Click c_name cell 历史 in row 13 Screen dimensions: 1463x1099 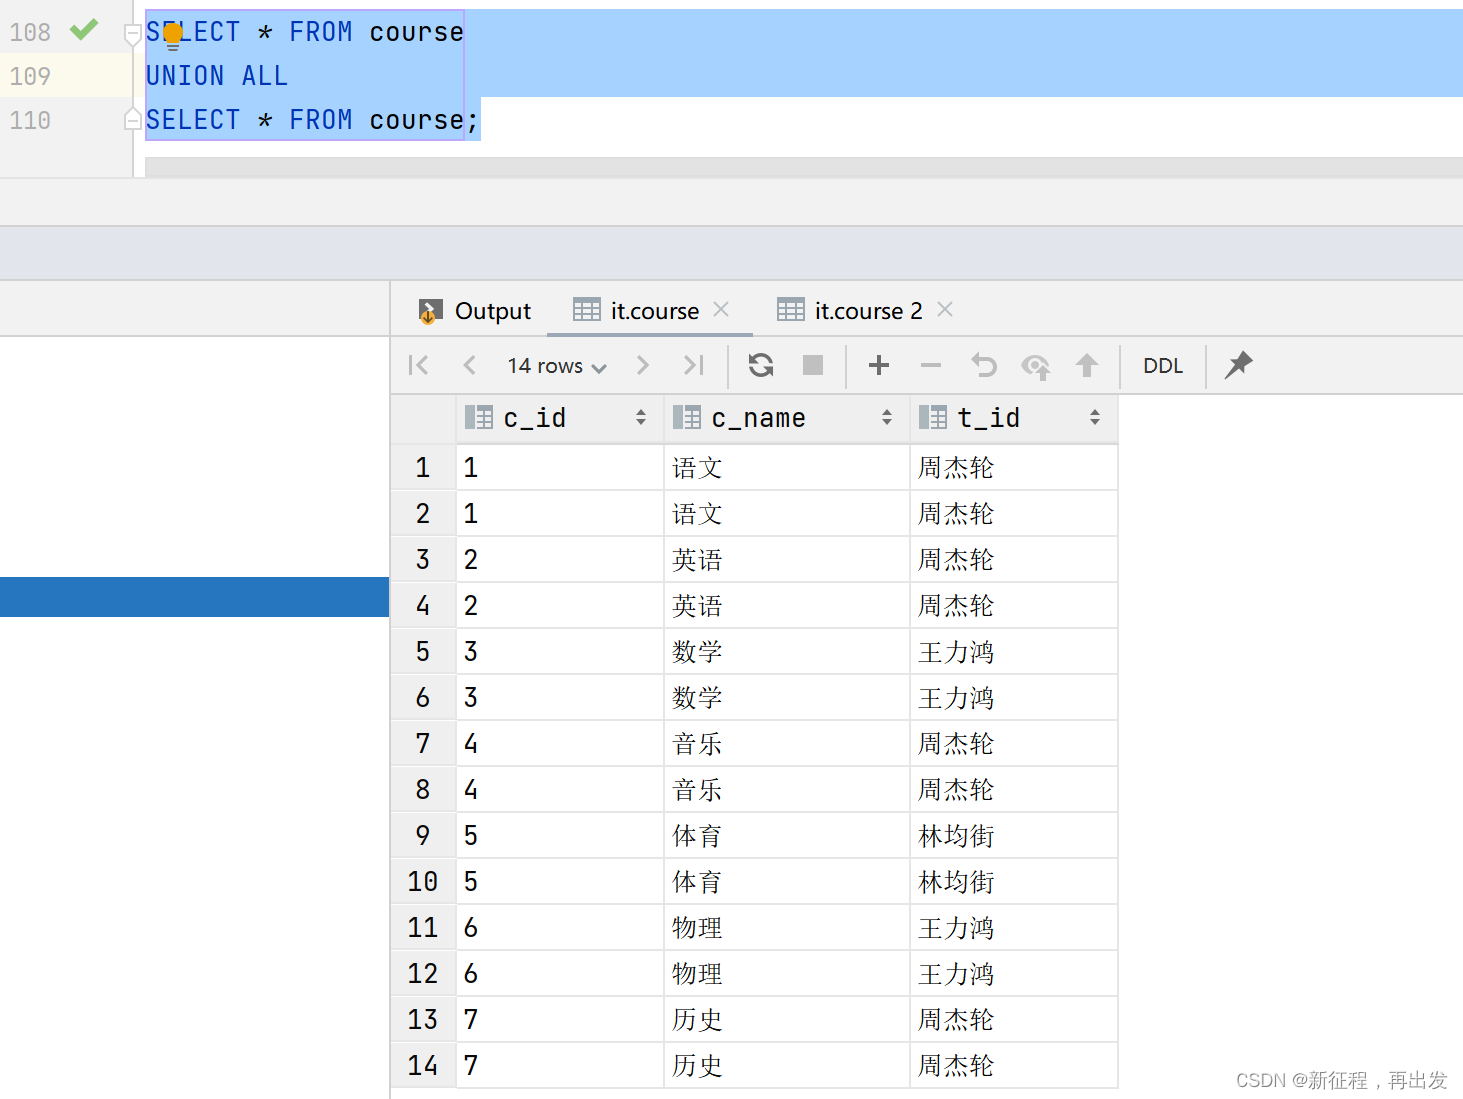[787, 1019]
